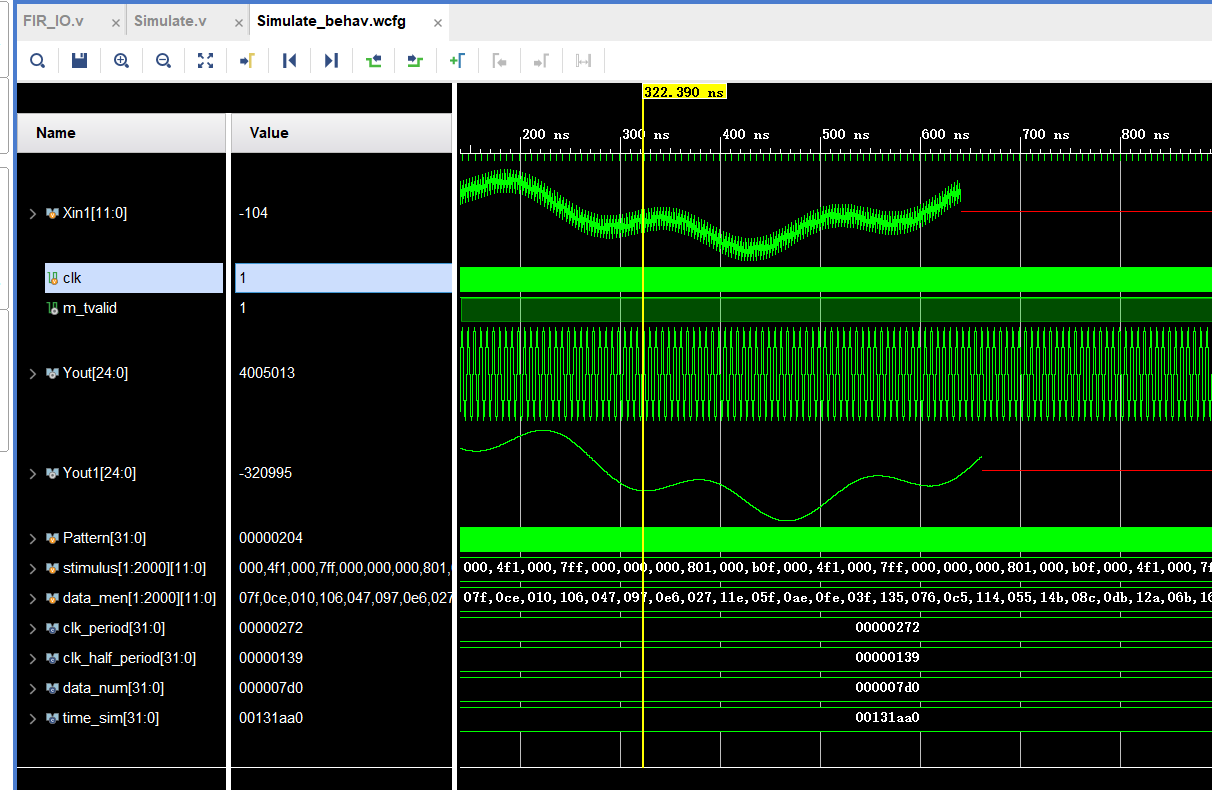Viewport: 1212px width, 790px height.
Task: Expand the stimulus[1:2000][11:0] array
Action: [32, 568]
